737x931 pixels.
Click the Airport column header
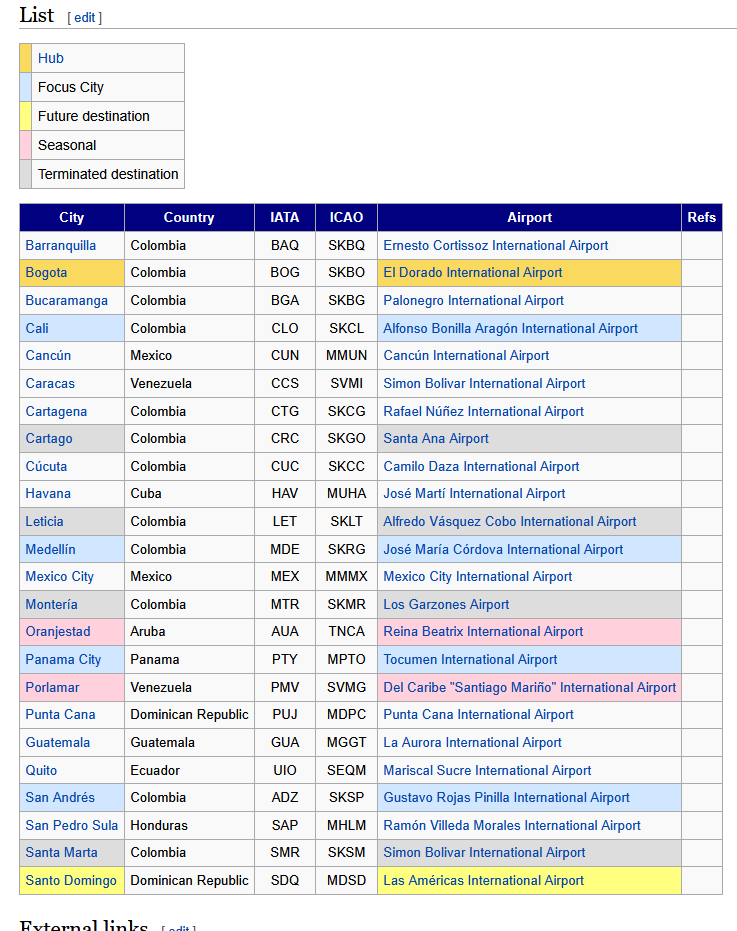[x=529, y=217]
